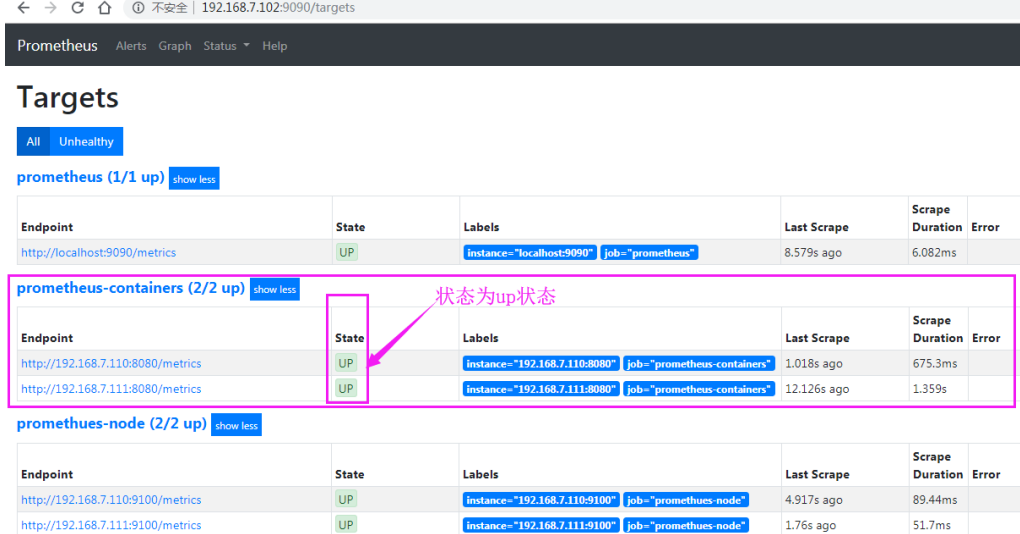Click job label in 192.168.7.110:8080 row

click(699, 364)
